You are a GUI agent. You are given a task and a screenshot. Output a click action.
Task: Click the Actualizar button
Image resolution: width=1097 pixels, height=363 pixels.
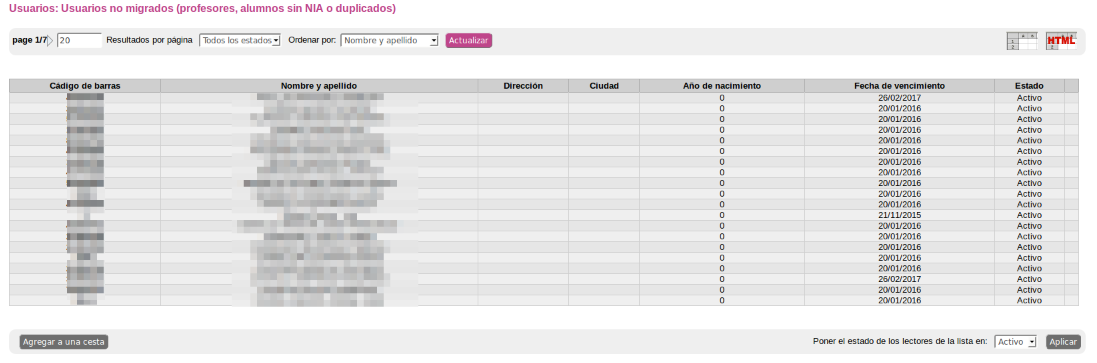[x=469, y=41]
